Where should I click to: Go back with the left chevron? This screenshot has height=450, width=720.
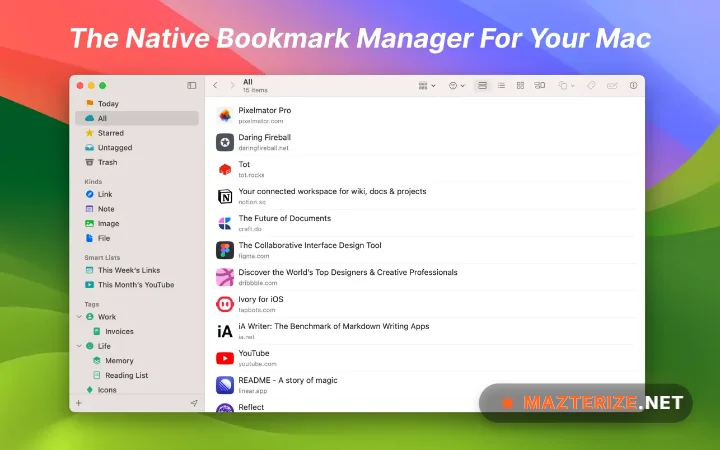[215, 85]
